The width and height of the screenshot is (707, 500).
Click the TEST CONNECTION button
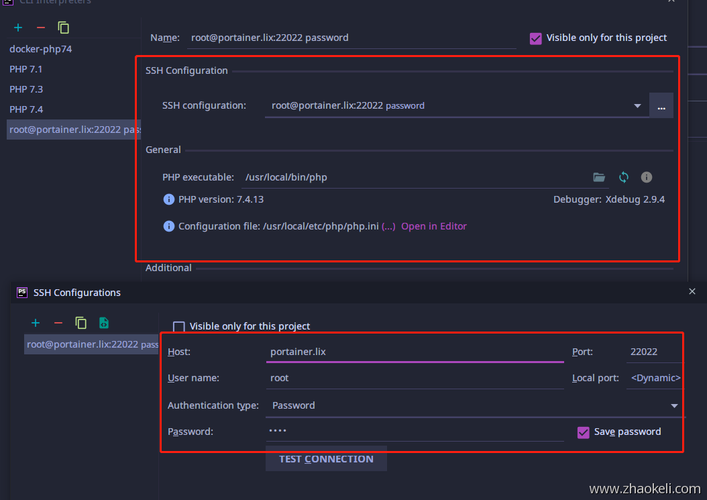click(326, 459)
